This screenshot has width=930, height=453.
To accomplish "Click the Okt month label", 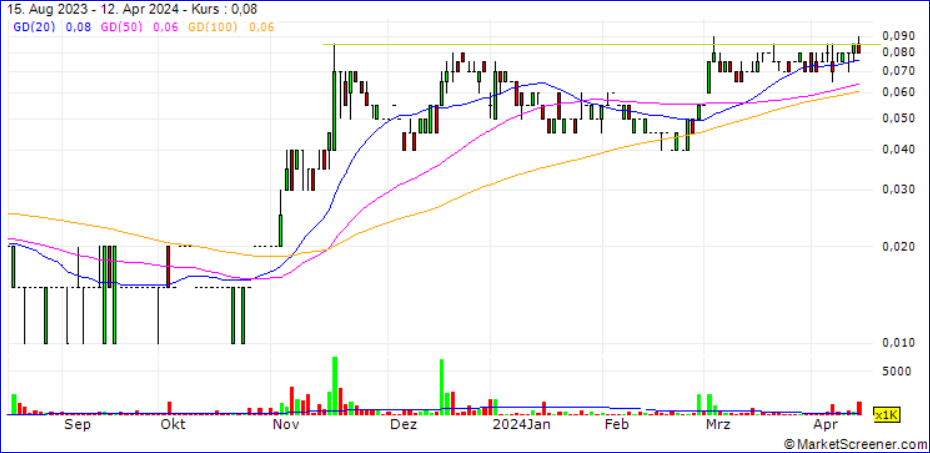I will tap(172, 425).
